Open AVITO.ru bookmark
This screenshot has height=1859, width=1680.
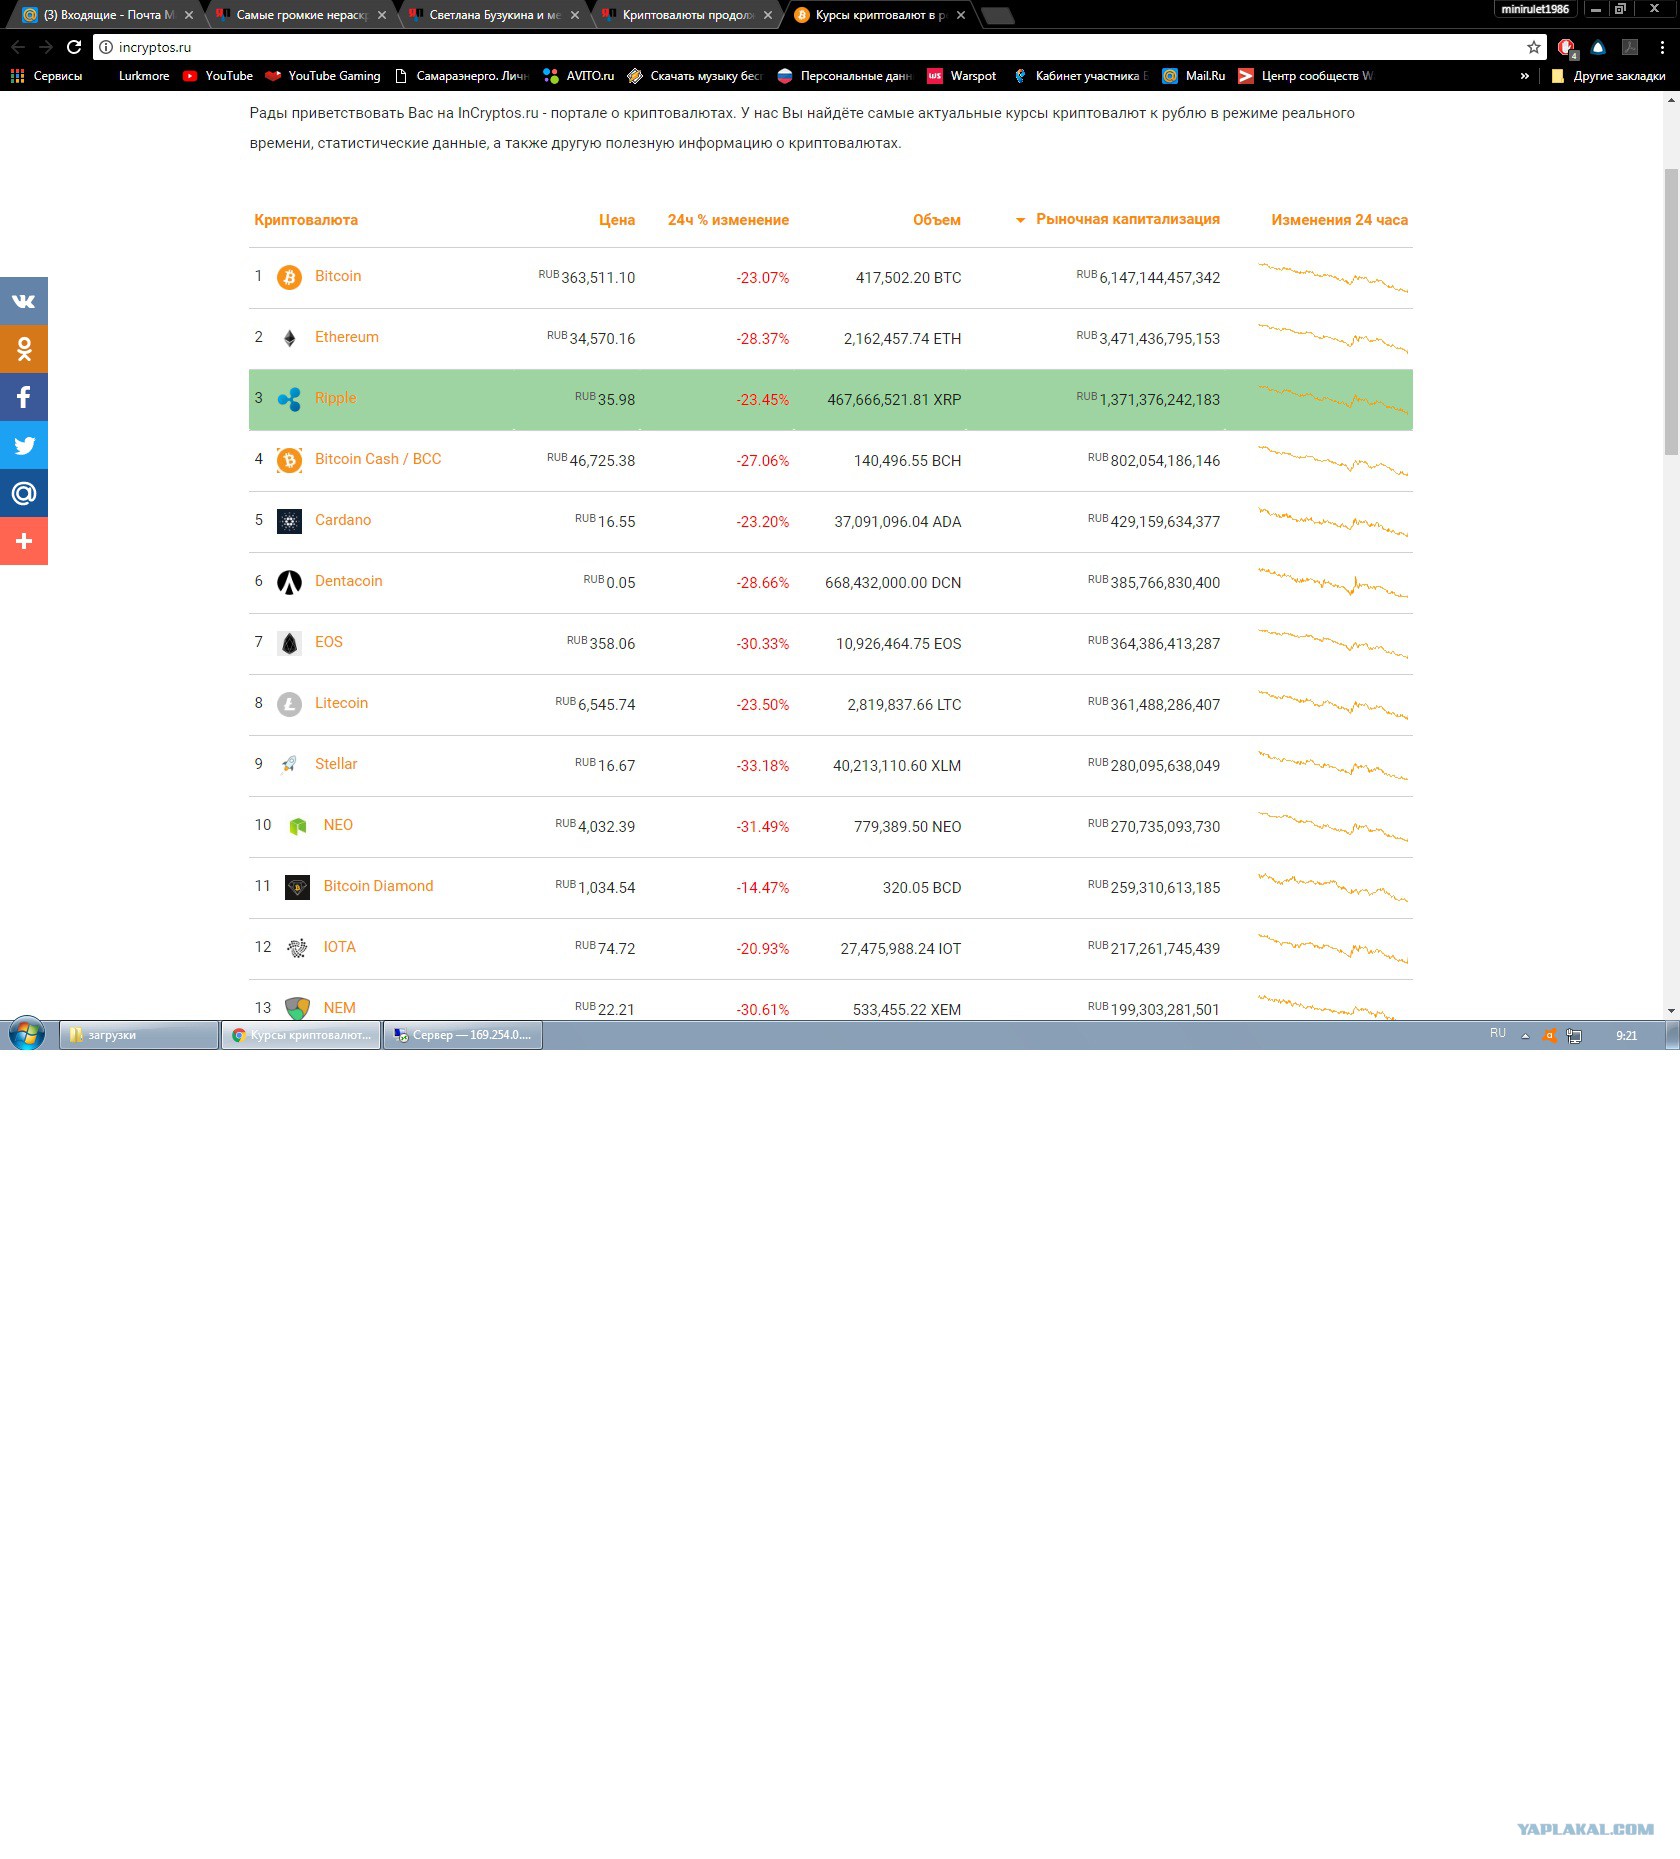[x=579, y=76]
